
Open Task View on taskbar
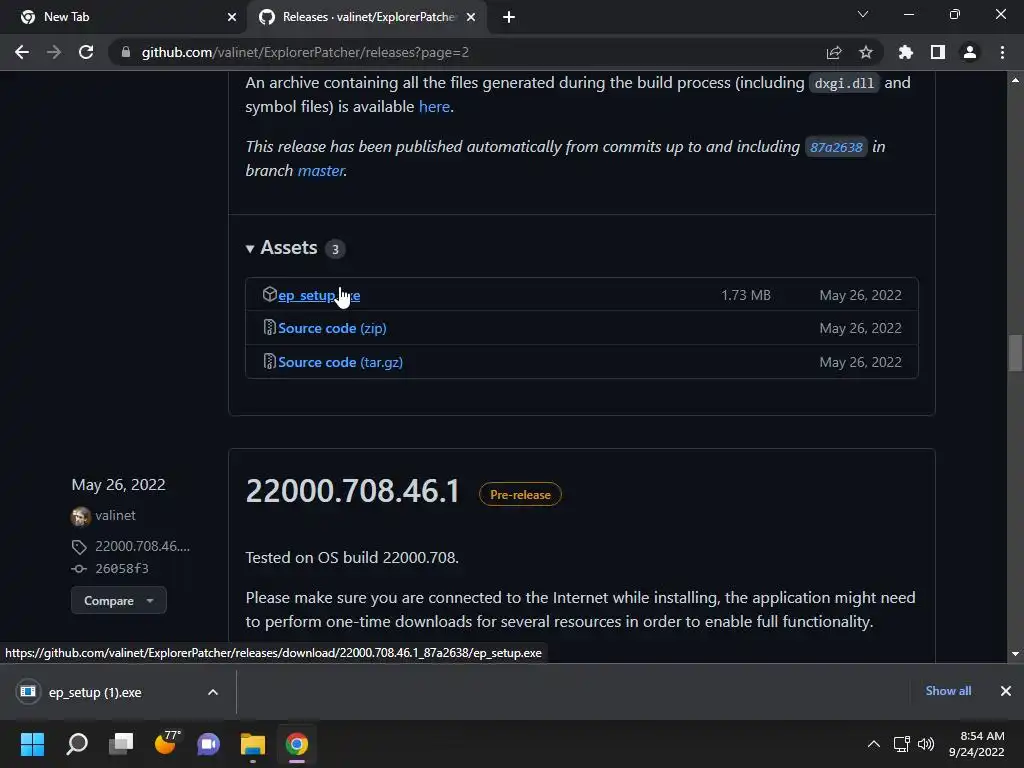(x=121, y=744)
